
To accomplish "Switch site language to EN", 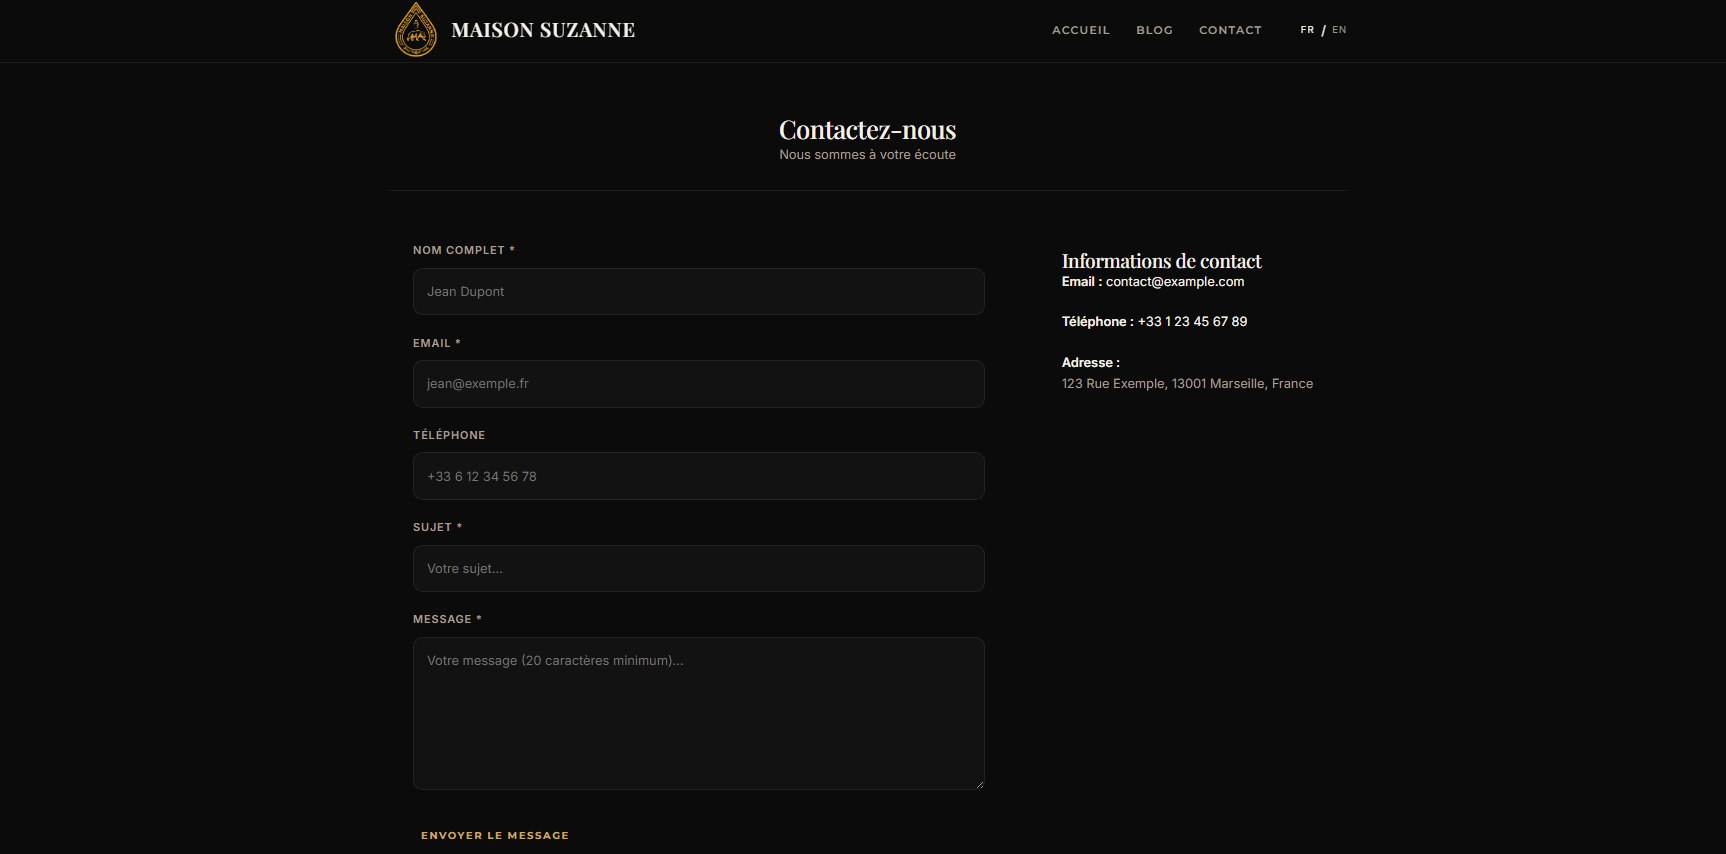I will 1339,30.
